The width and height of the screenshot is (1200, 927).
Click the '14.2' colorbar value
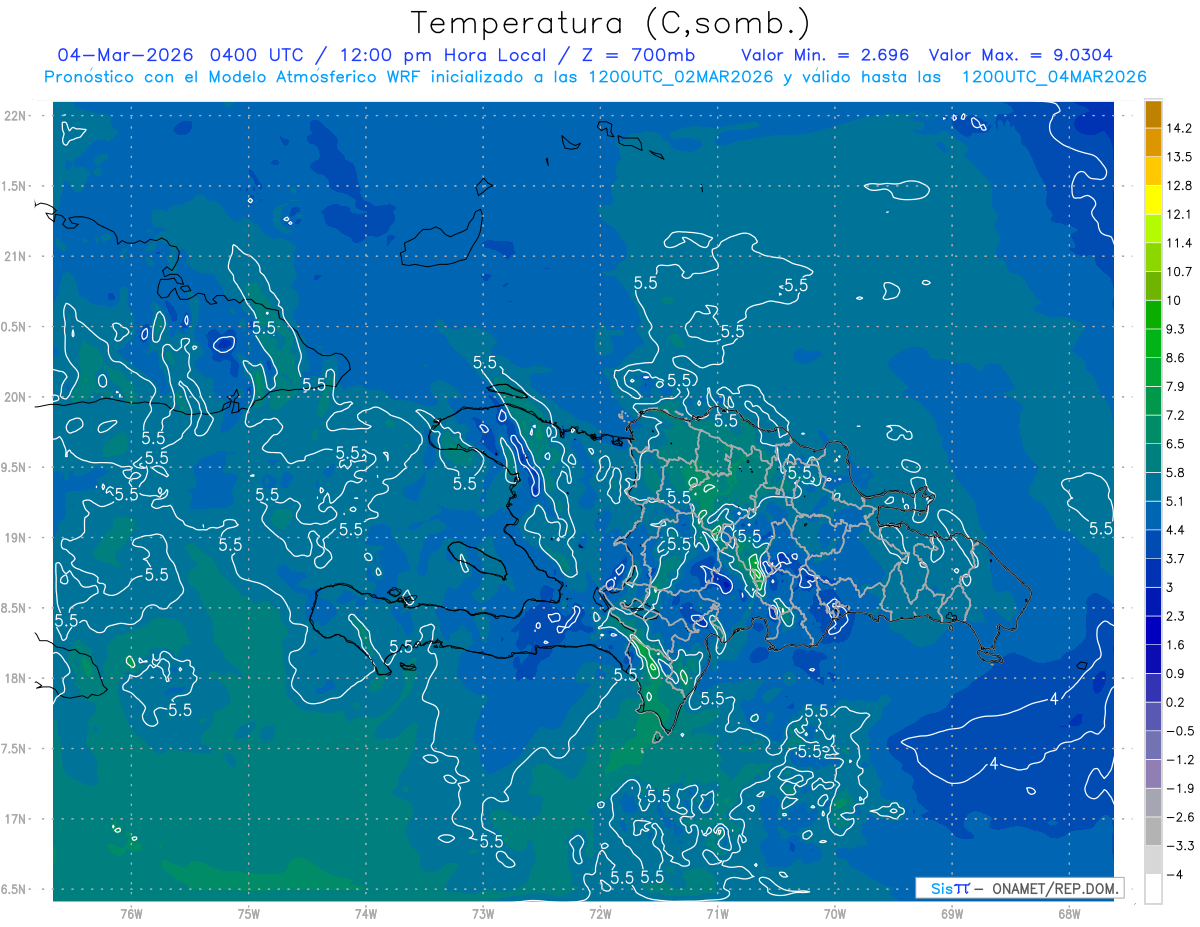pyautogui.click(x=1181, y=128)
